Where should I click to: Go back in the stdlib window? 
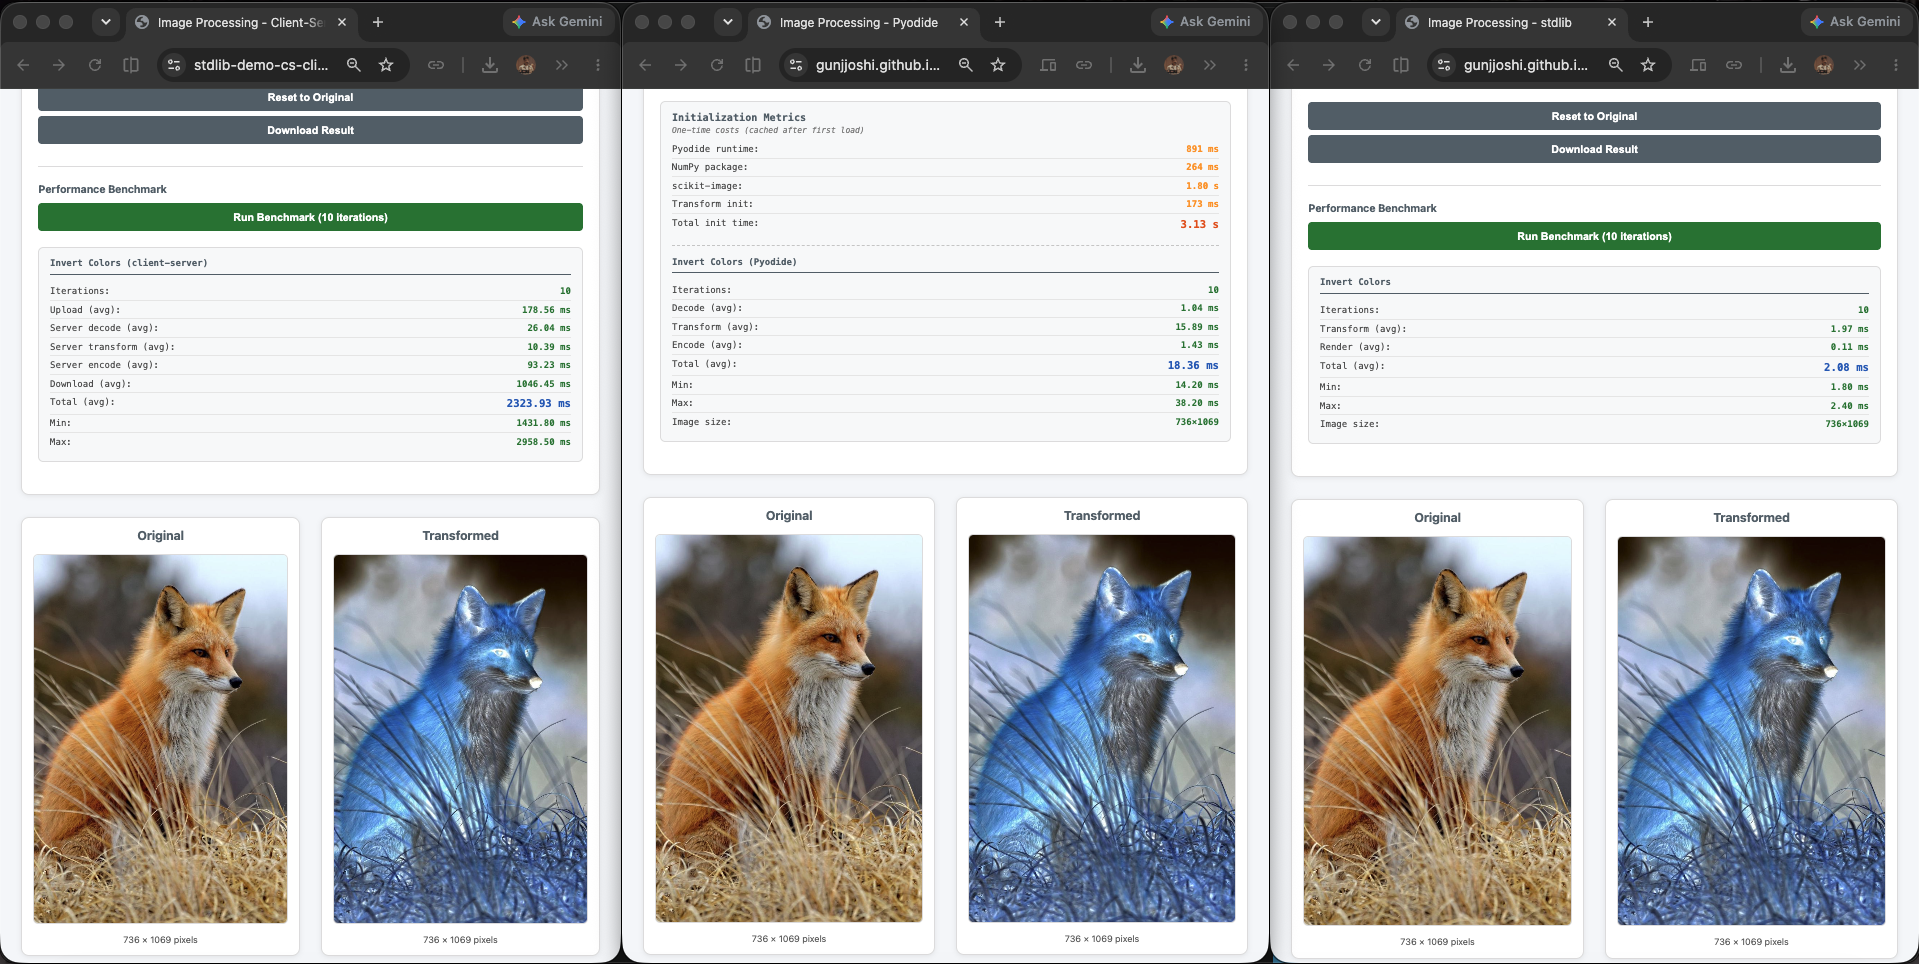coord(1293,65)
